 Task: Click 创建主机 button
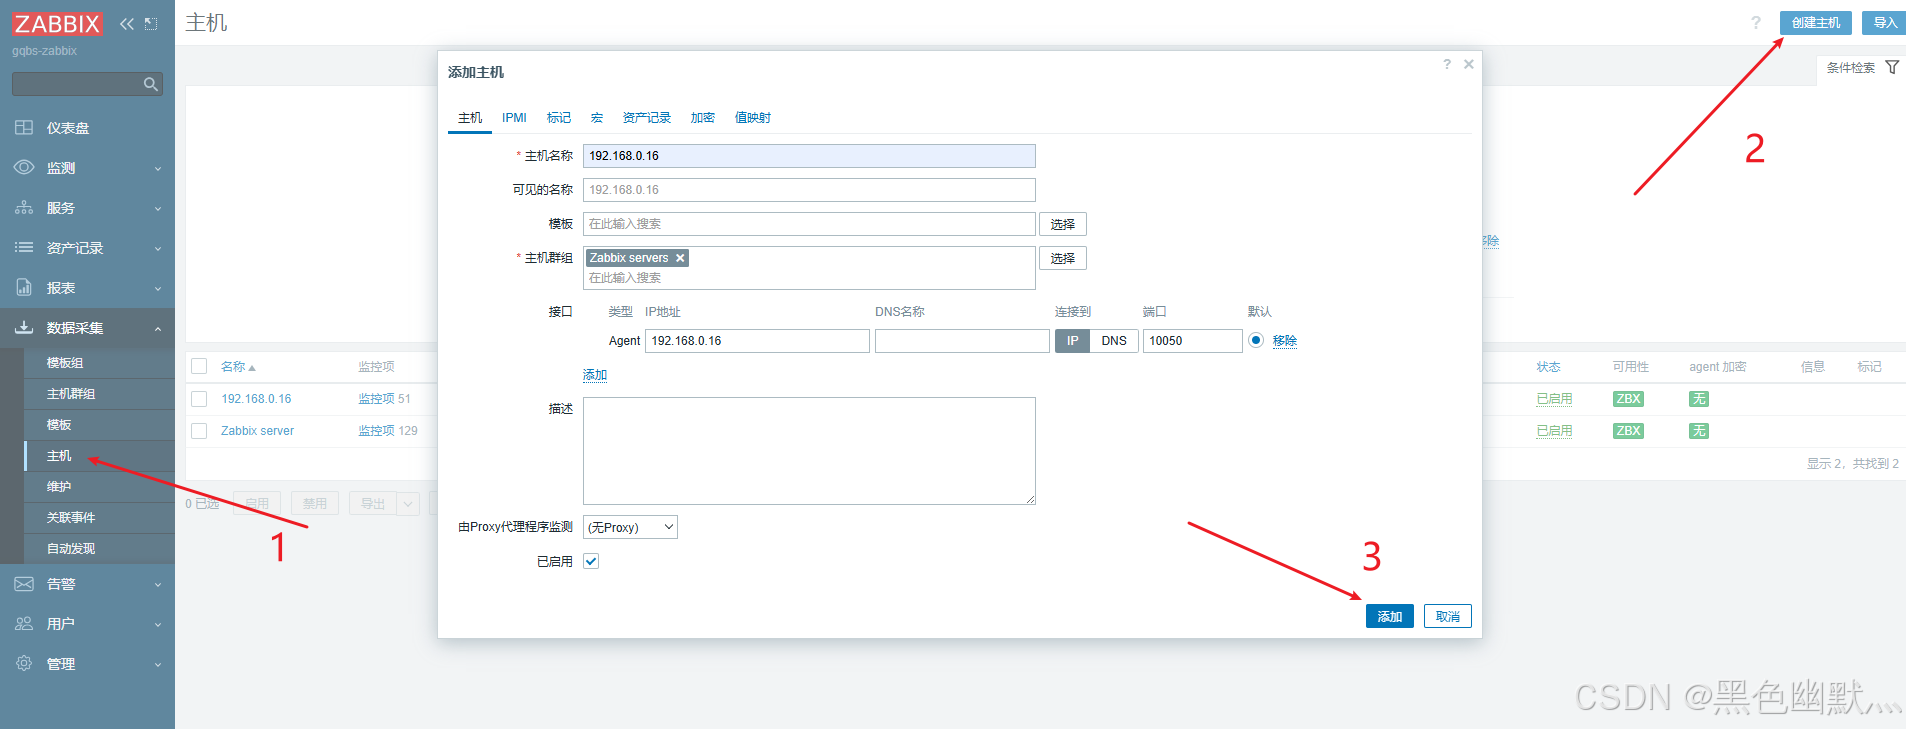click(x=1816, y=23)
